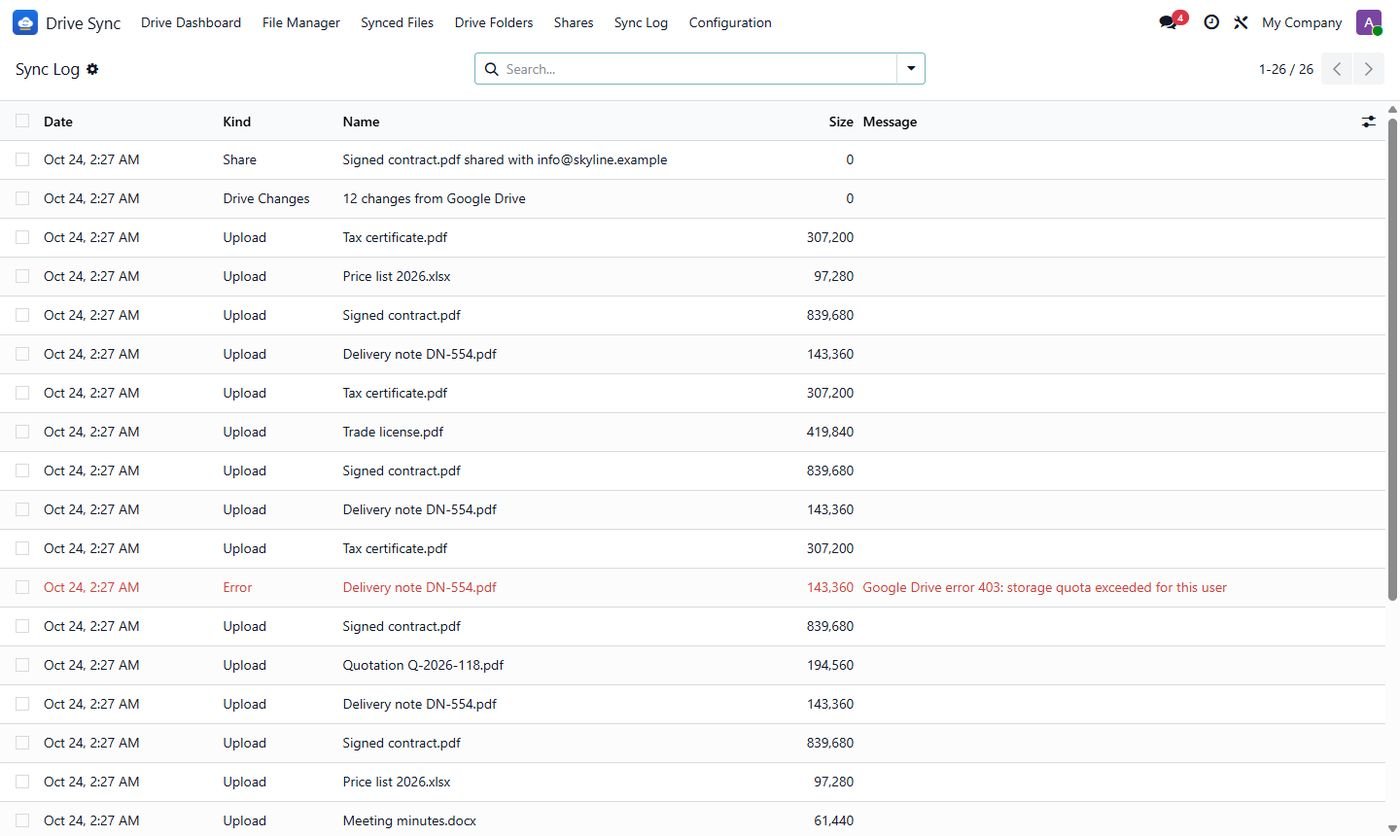The height and width of the screenshot is (836, 1400).
Task: Focus the Search input field
Action: coord(698,69)
